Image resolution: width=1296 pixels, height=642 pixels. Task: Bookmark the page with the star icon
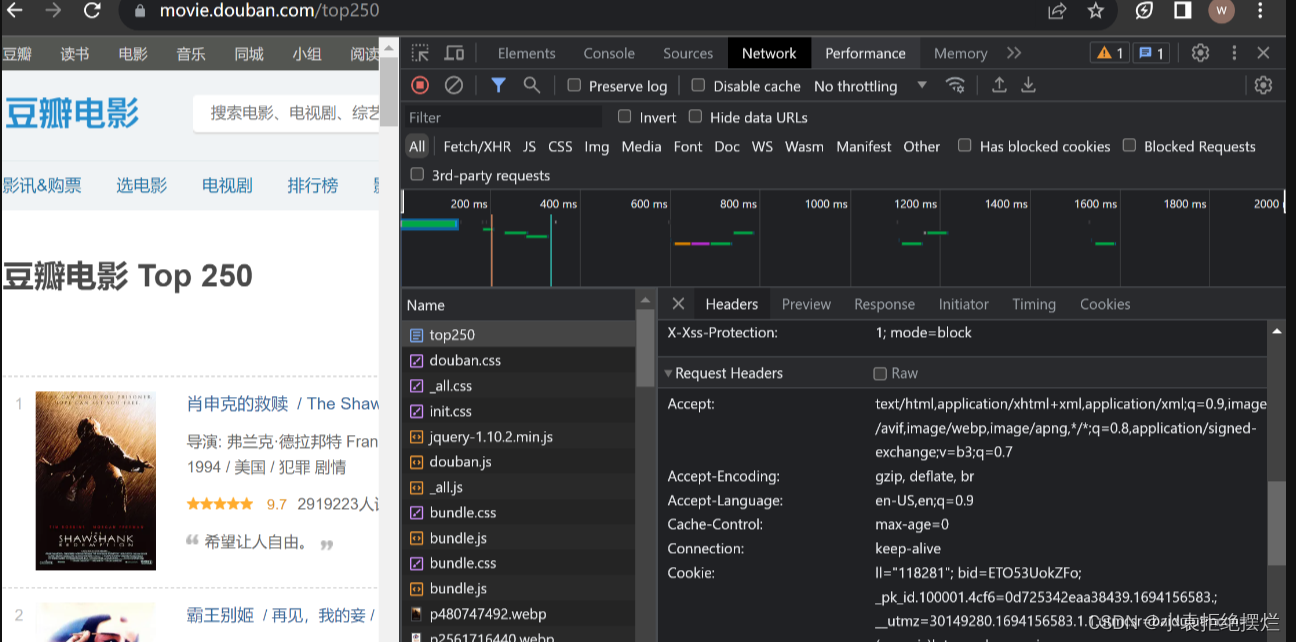(x=1095, y=11)
